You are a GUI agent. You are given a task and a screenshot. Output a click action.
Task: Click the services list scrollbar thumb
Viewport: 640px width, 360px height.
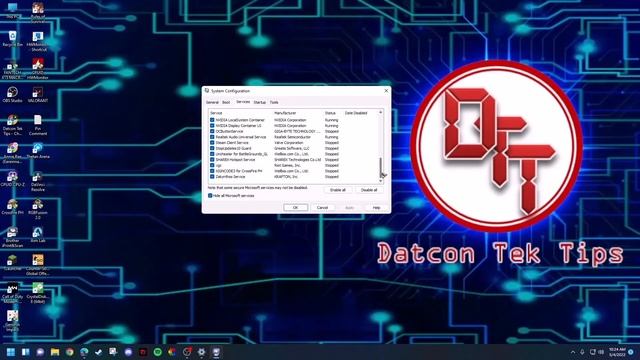381,167
